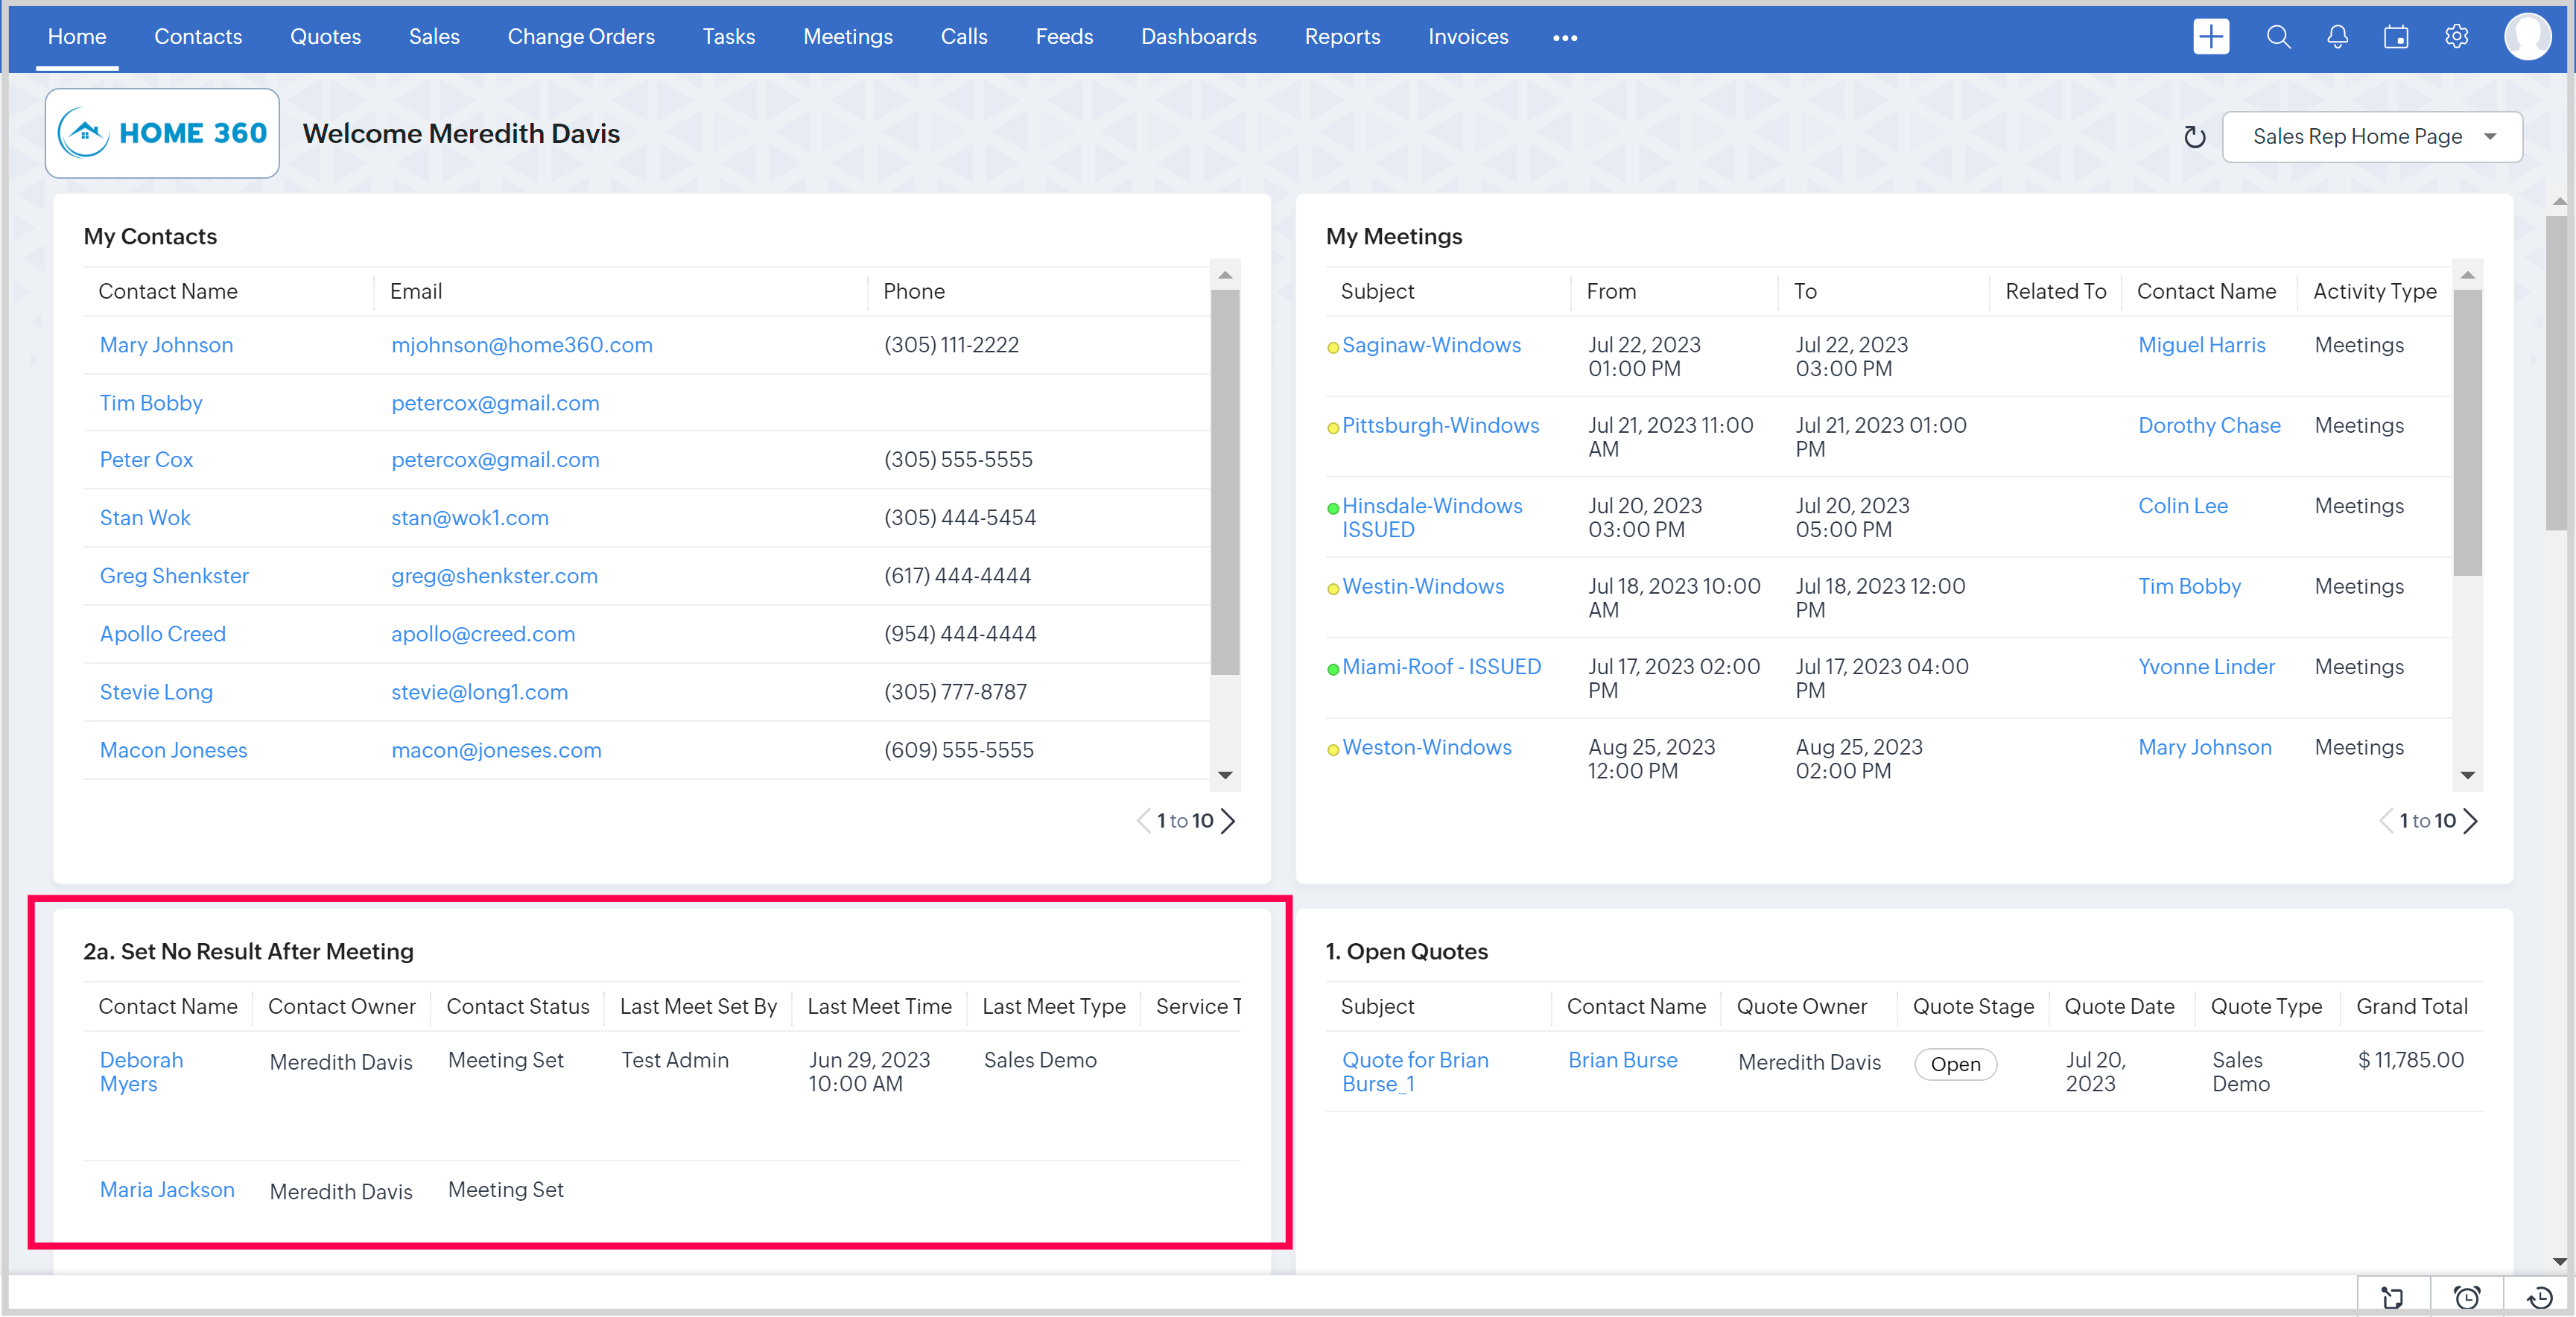Open the calendar icon in header
Viewport: 2576px width, 1317px height.
(x=2396, y=37)
